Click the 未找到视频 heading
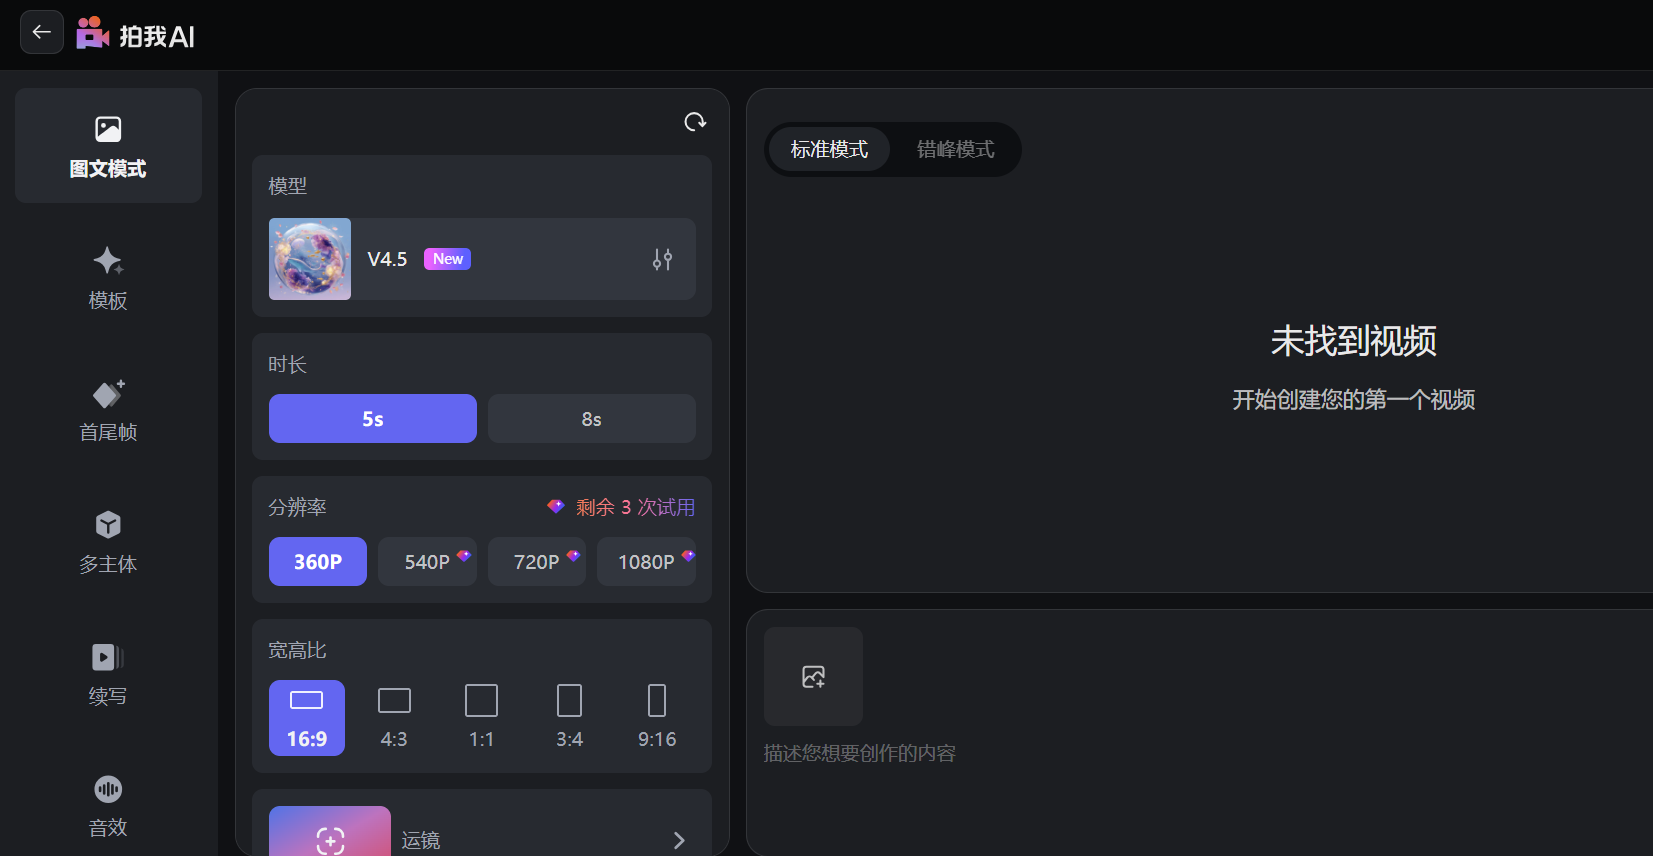The height and width of the screenshot is (856, 1653). point(1353,341)
